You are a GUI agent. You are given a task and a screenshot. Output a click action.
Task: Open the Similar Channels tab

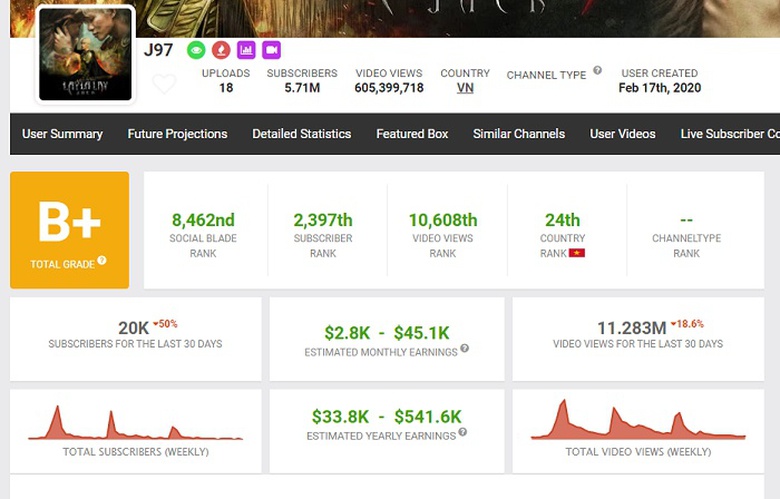pyautogui.click(x=518, y=134)
